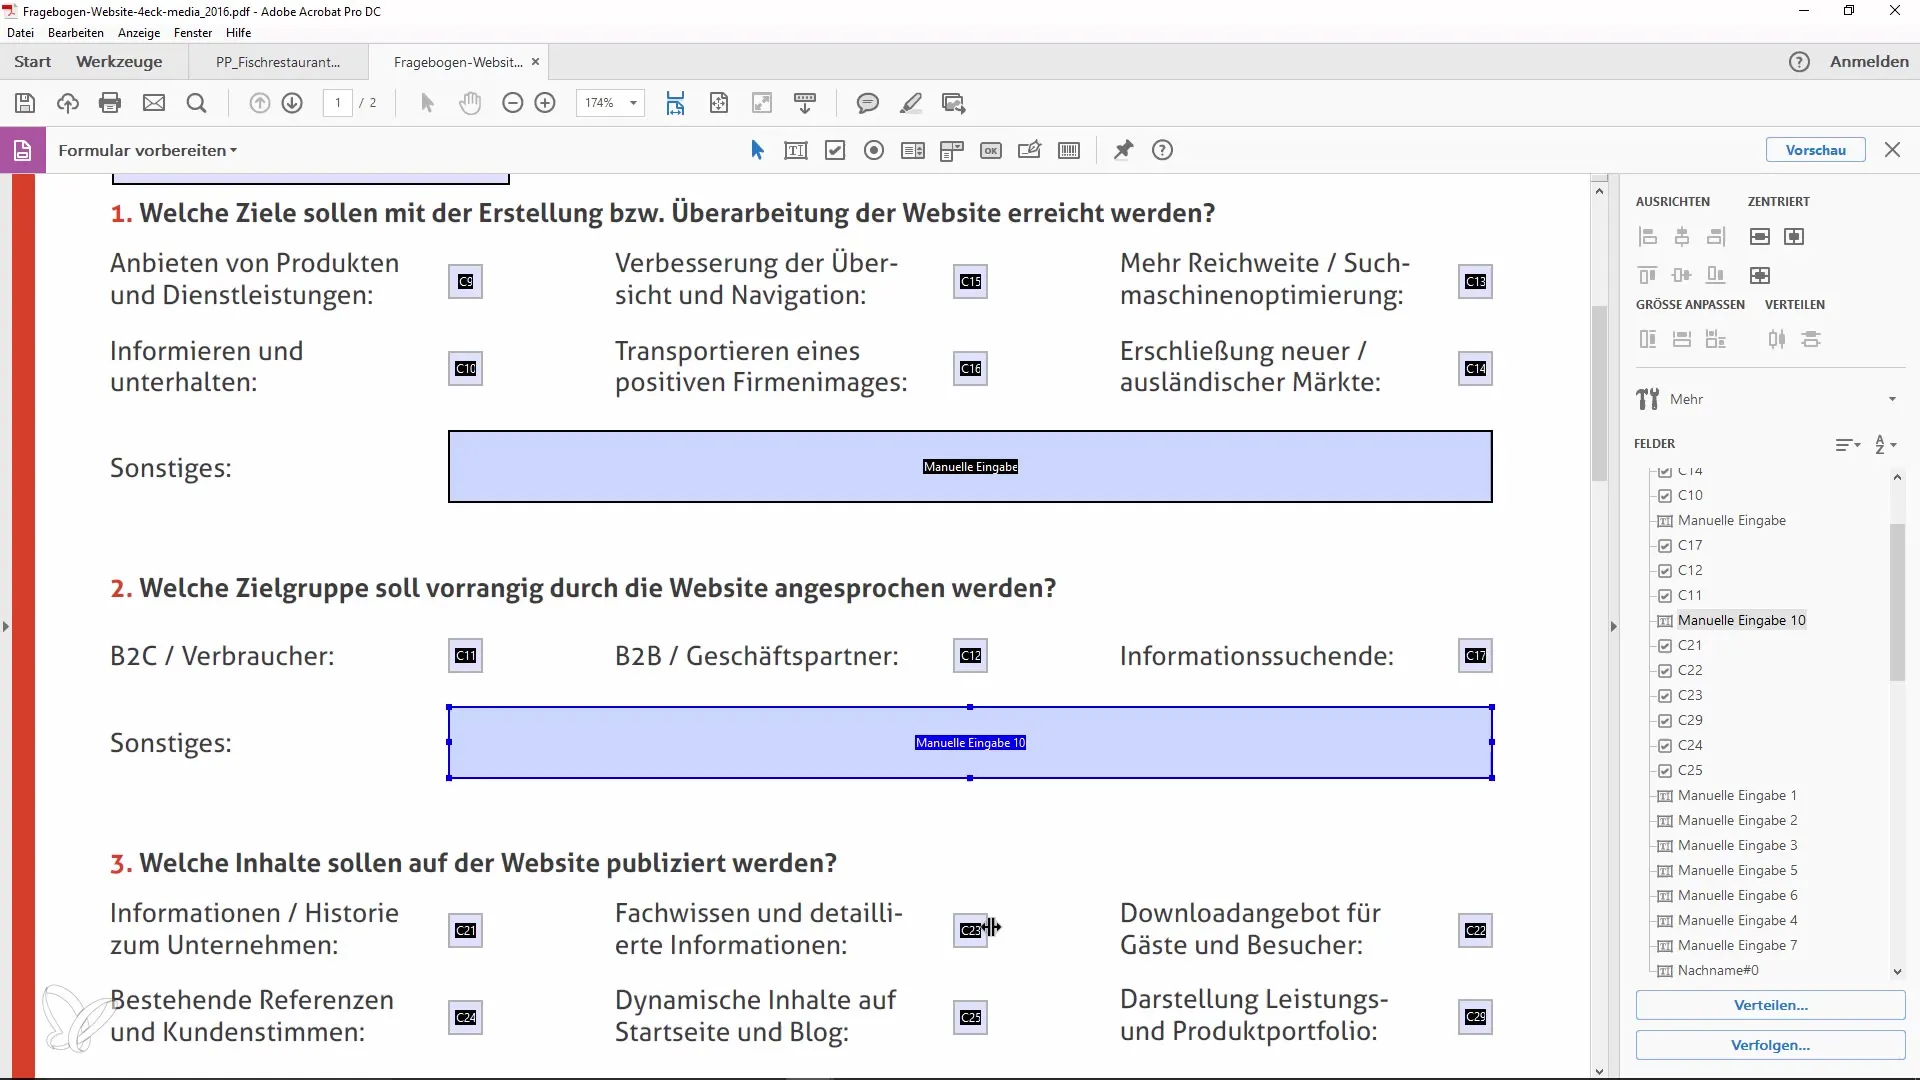Screen dimensions: 1920x1080
Task: Click the Manuelle Eingabe text field
Action: coord(970,467)
